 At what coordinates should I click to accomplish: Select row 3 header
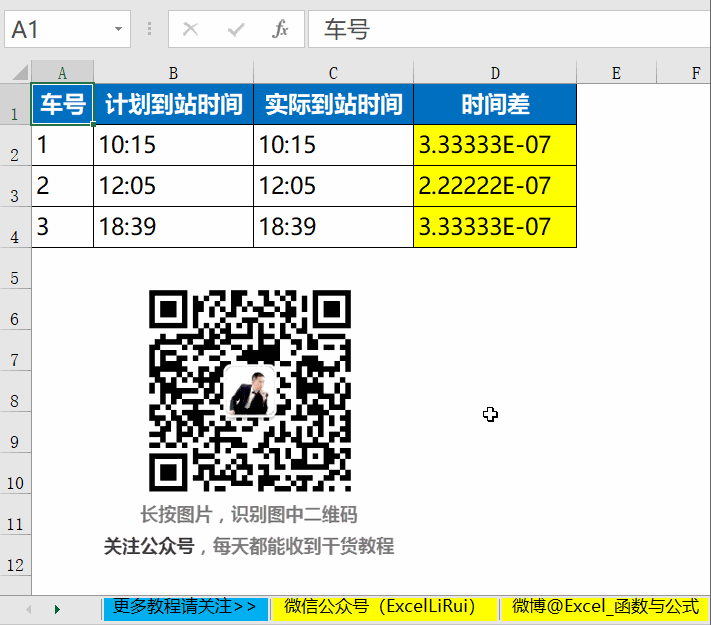[15, 186]
